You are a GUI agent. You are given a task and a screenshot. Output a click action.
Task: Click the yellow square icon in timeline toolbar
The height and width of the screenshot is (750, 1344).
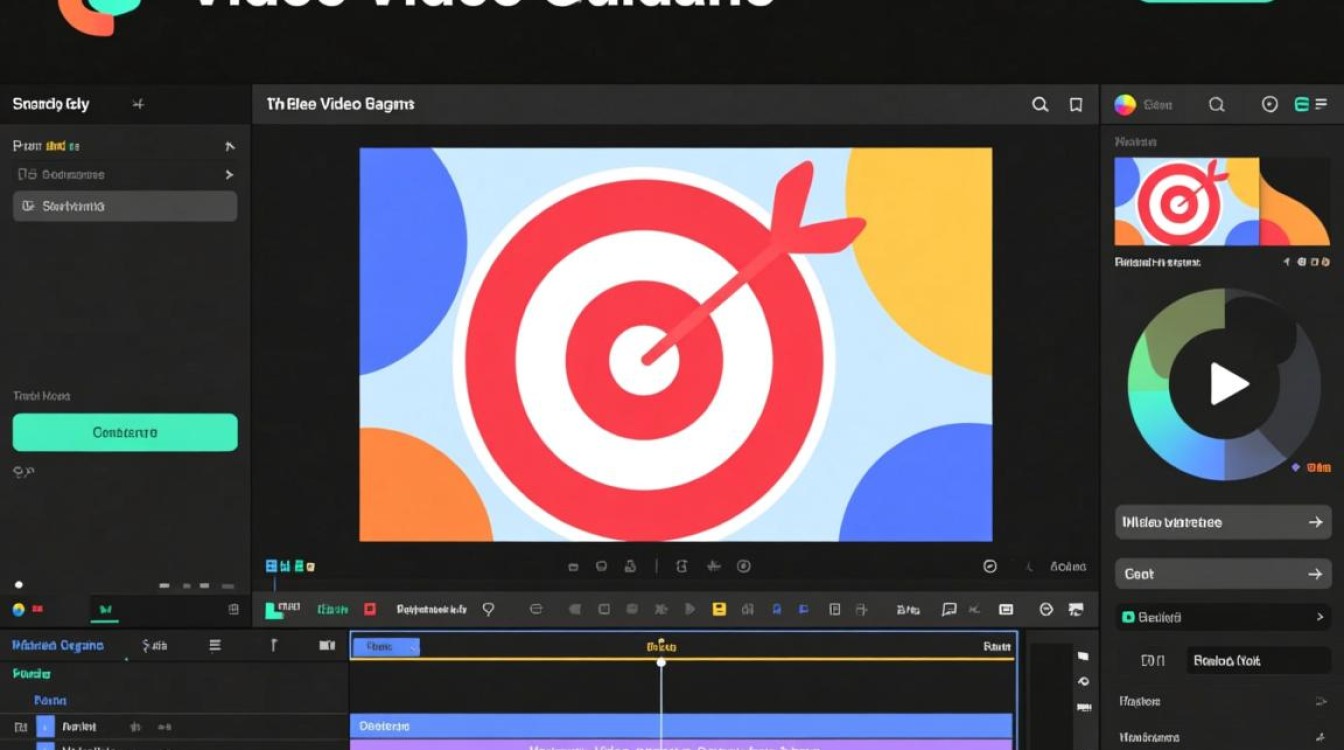718,608
